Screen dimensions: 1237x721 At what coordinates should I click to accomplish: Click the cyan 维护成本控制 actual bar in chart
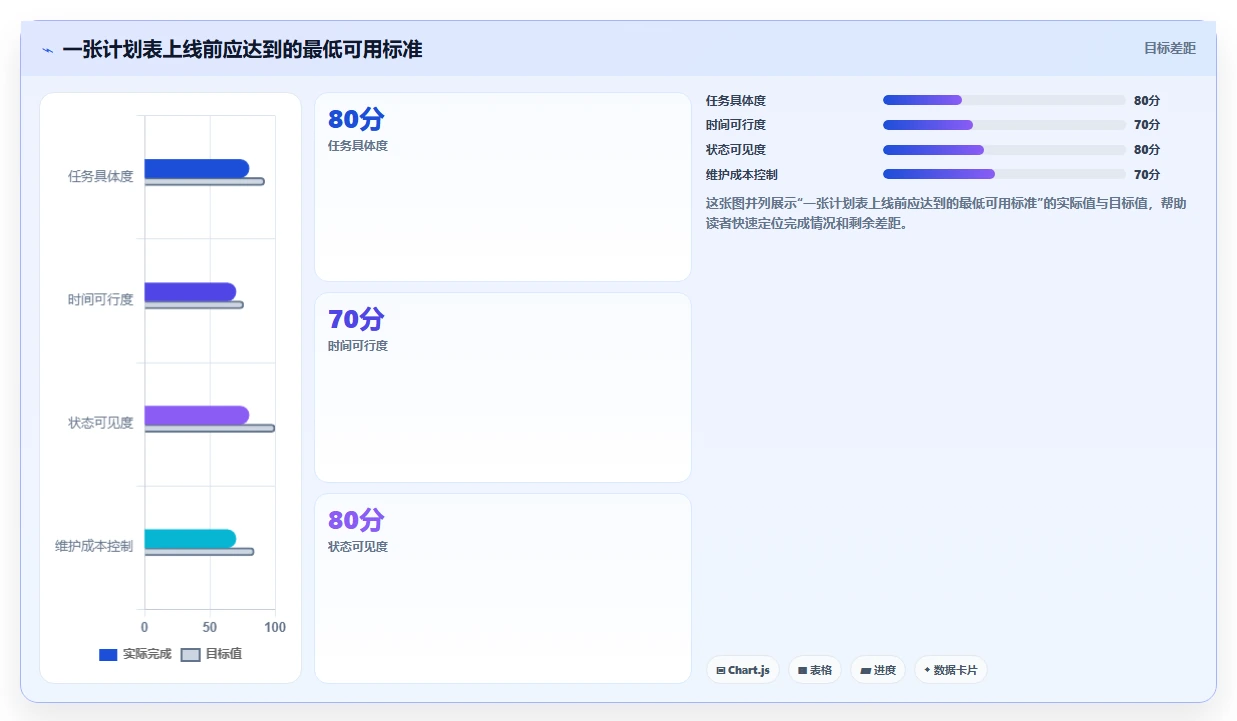tap(190, 539)
